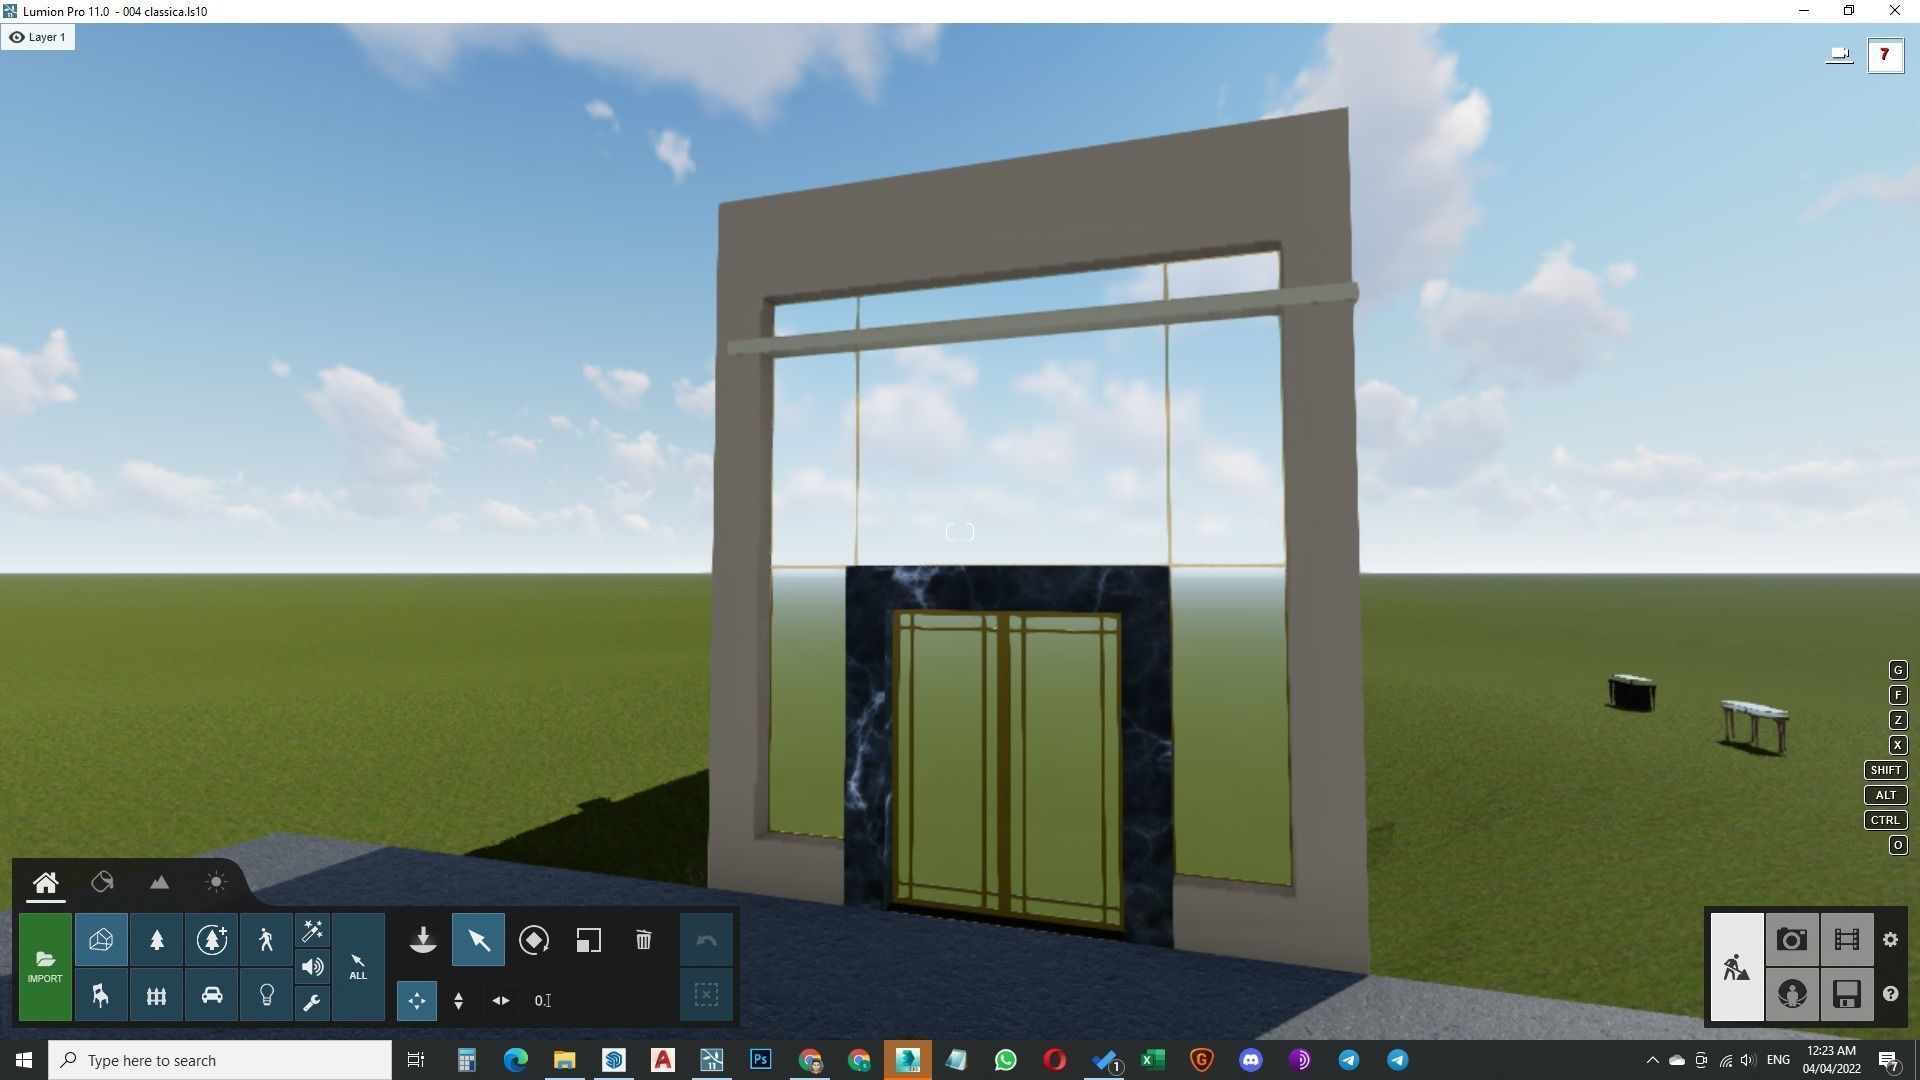Open the Import model button
The height and width of the screenshot is (1080, 1920).
45,966
